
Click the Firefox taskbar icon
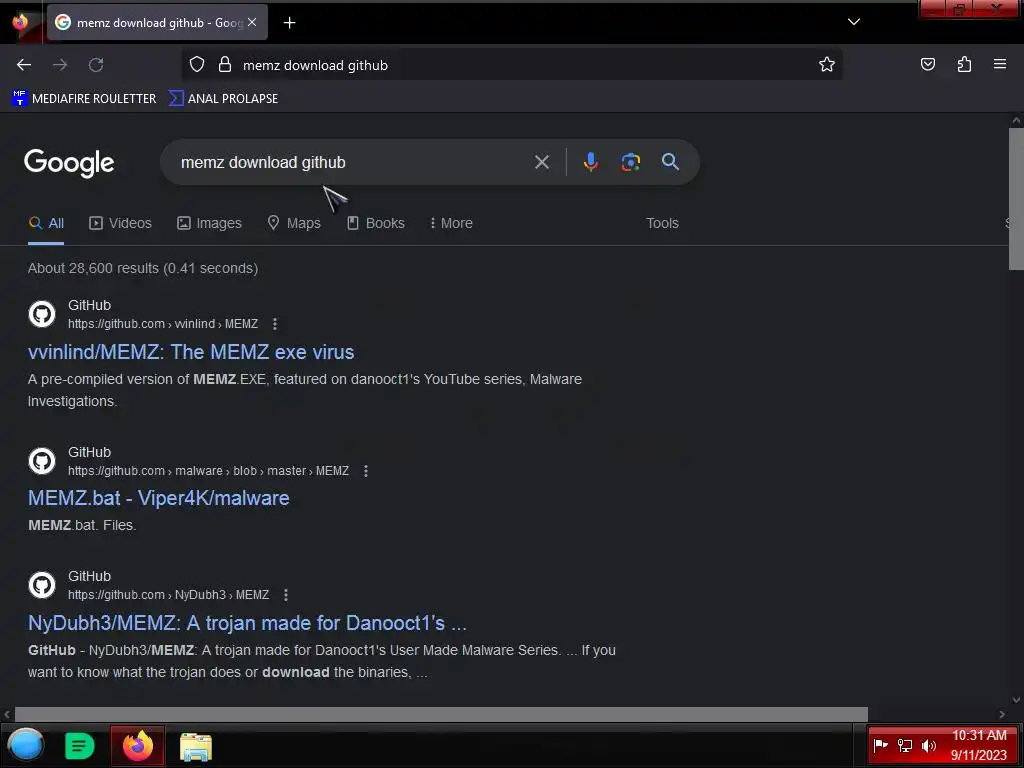pos(137,746)
